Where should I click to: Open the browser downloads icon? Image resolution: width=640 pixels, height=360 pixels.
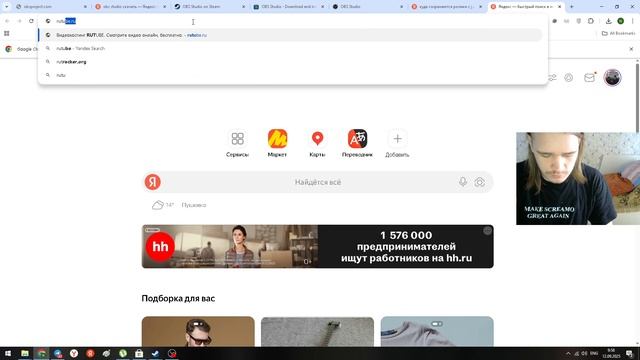coord(608,21)
